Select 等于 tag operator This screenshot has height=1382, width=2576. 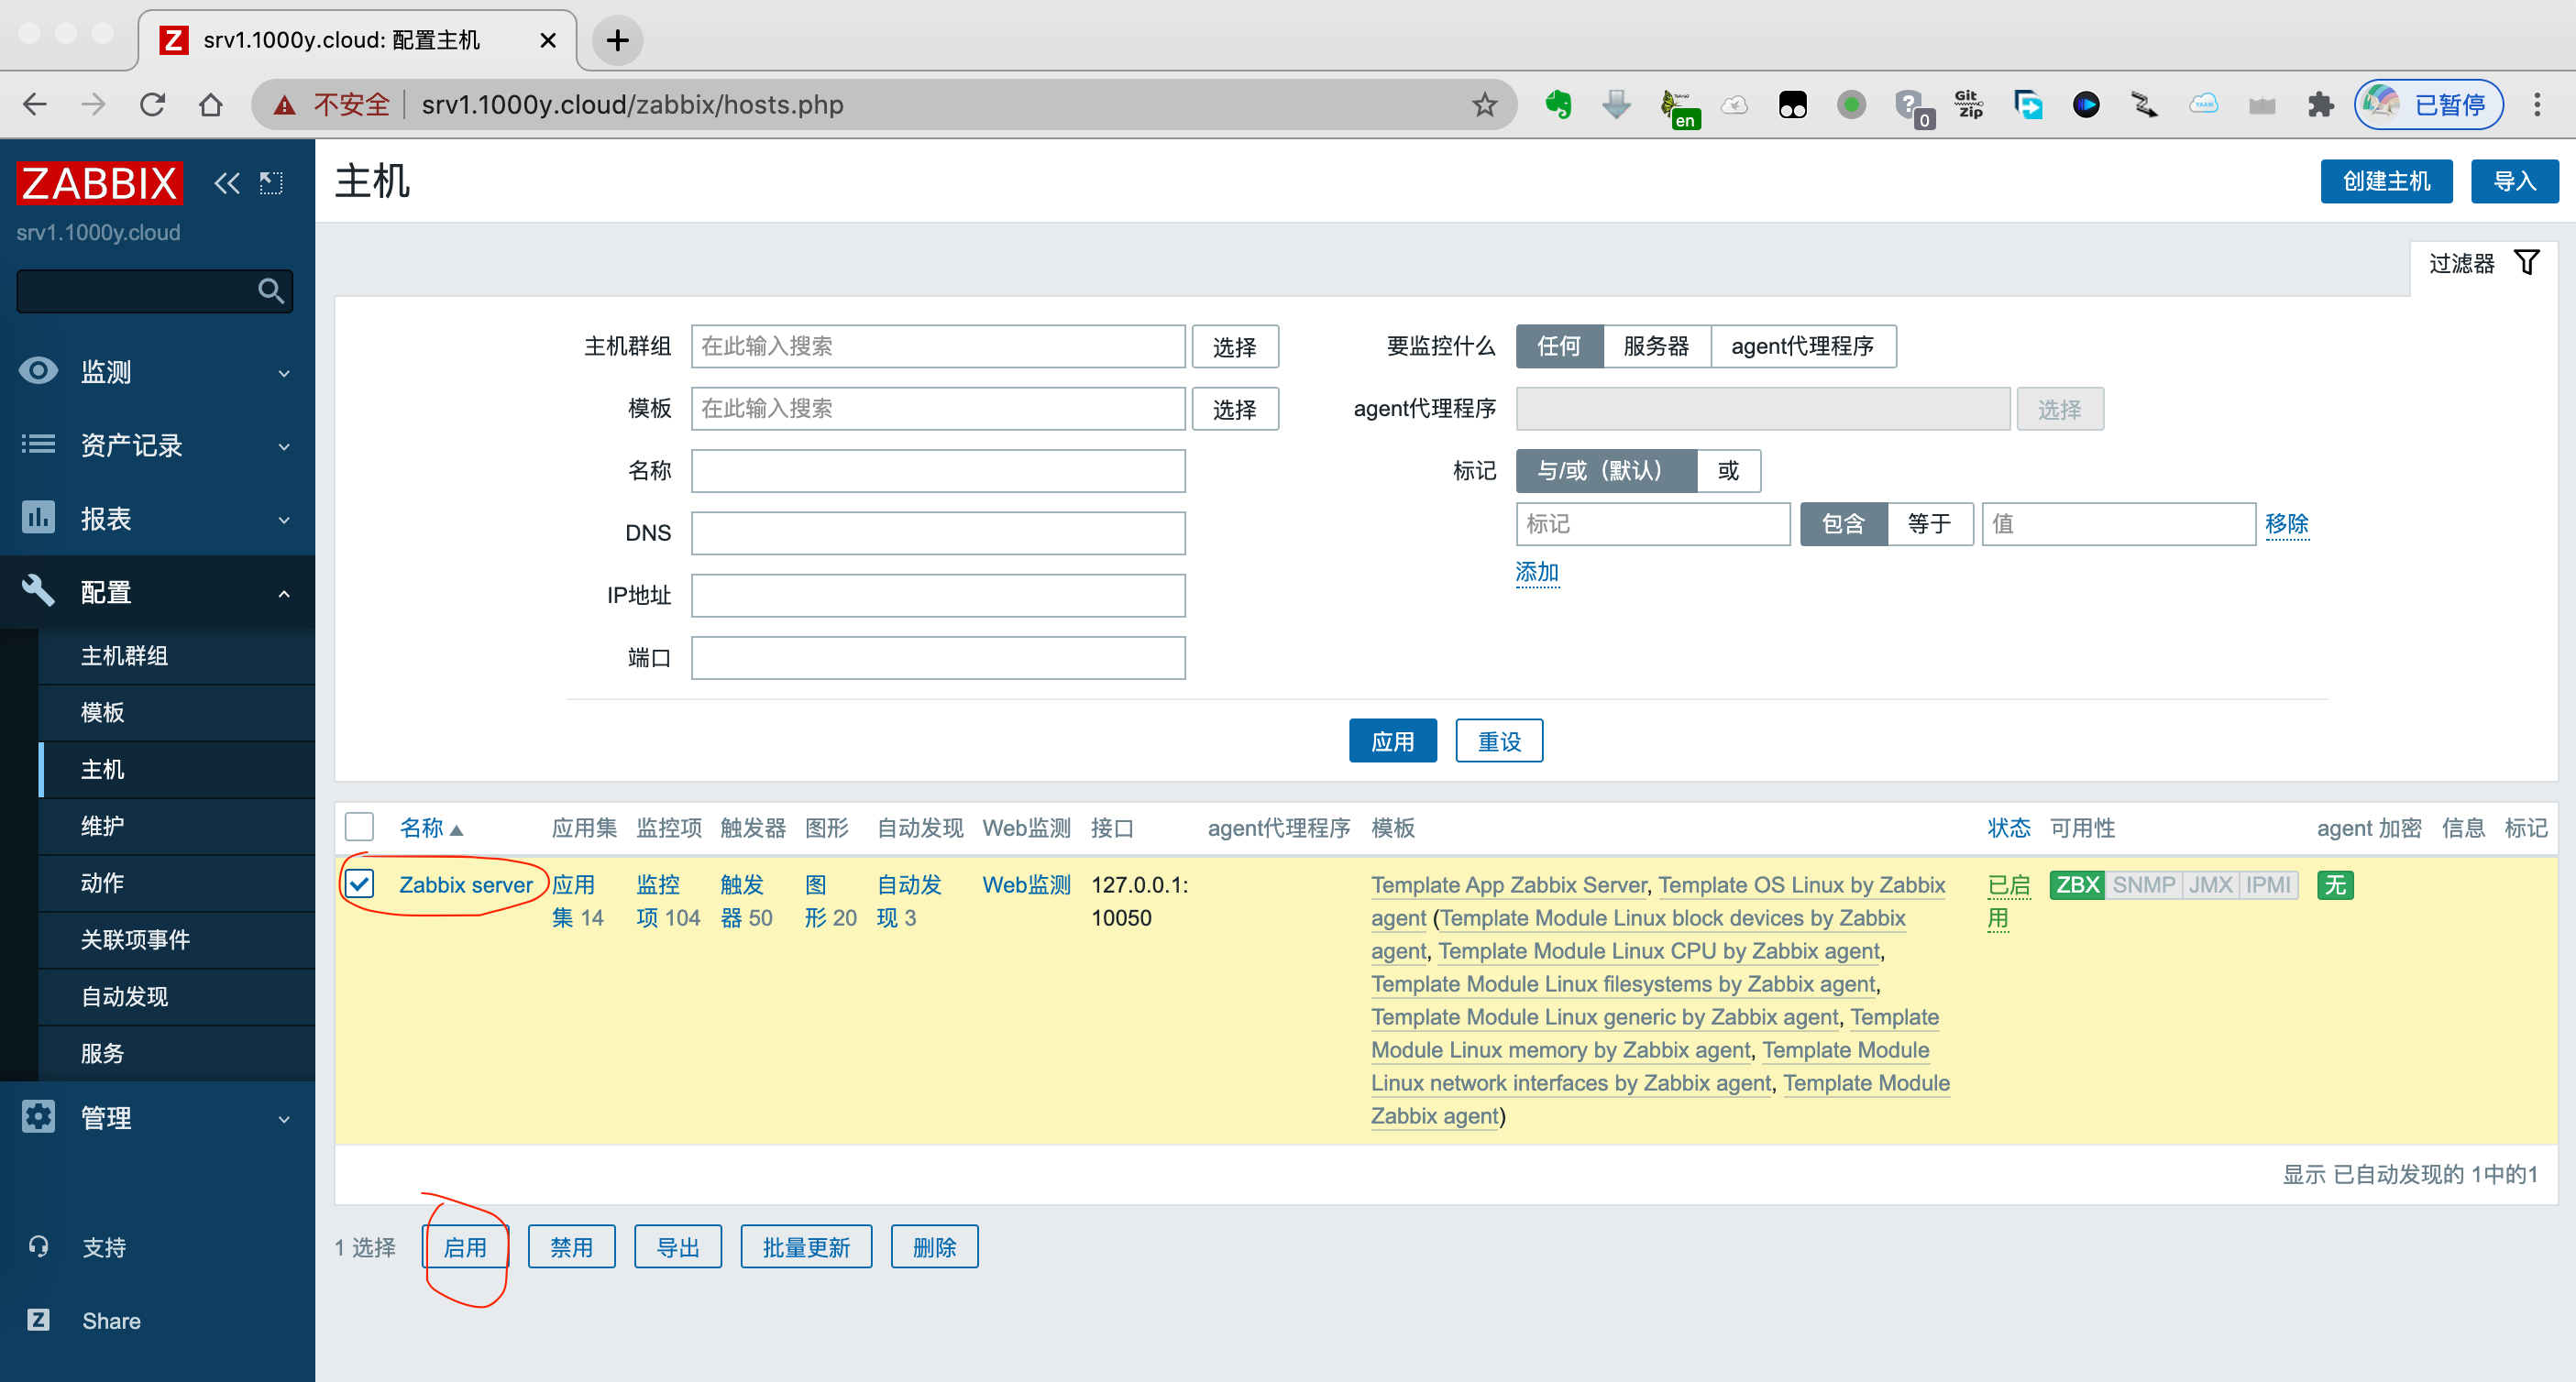pyautogui.click(x=1929, y=524)
